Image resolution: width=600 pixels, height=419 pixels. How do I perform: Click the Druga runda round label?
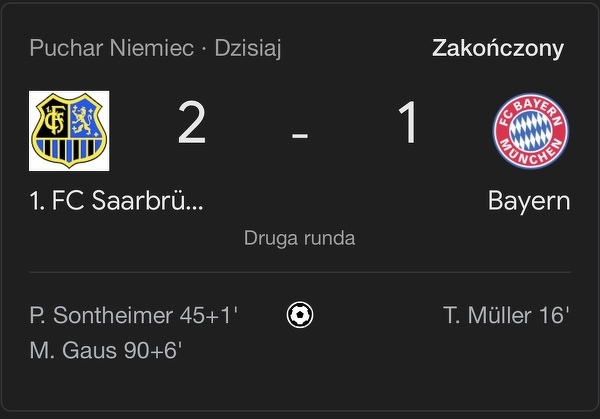[299, 239]
